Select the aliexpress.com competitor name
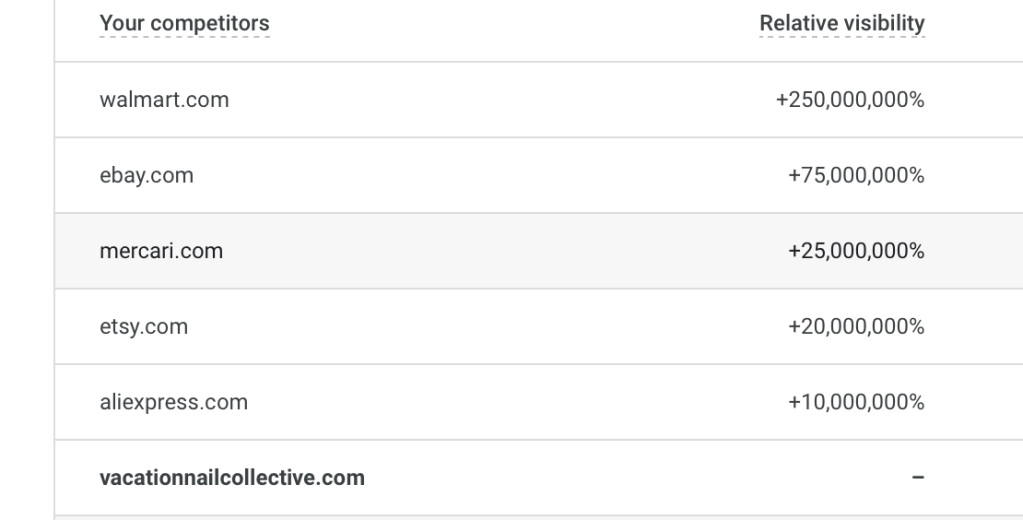Viewport: 1023px width, 520px height. click(174, 402)
